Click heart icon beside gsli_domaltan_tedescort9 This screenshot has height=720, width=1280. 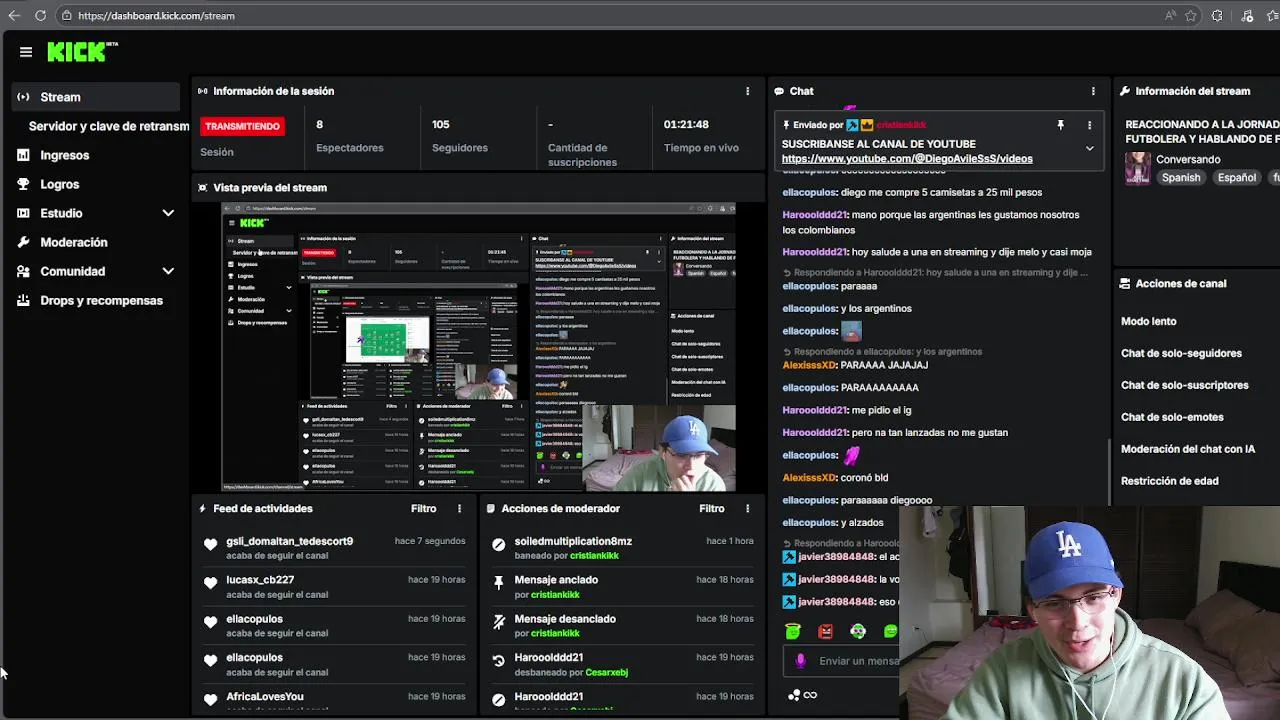[x=210, y=545]
